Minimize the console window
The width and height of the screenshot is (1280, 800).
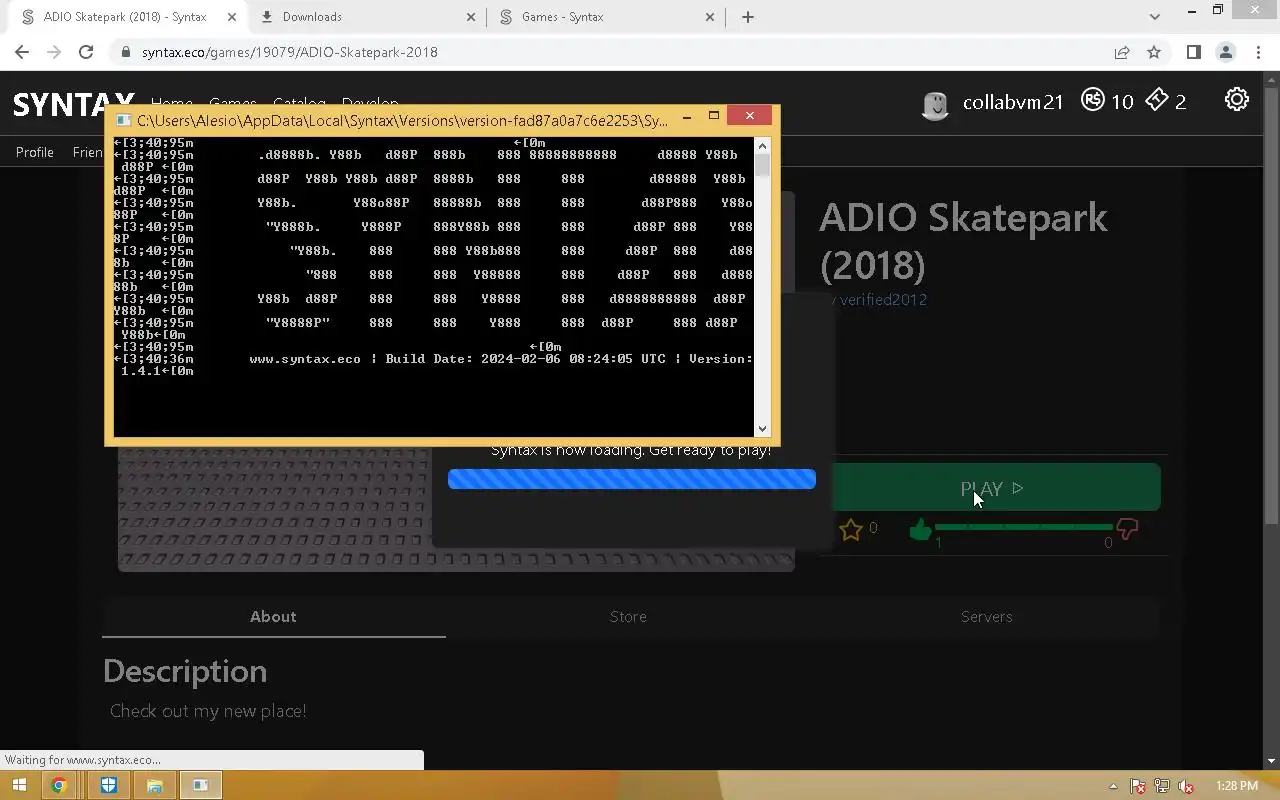pyautogui.click(x=687, y=117)
